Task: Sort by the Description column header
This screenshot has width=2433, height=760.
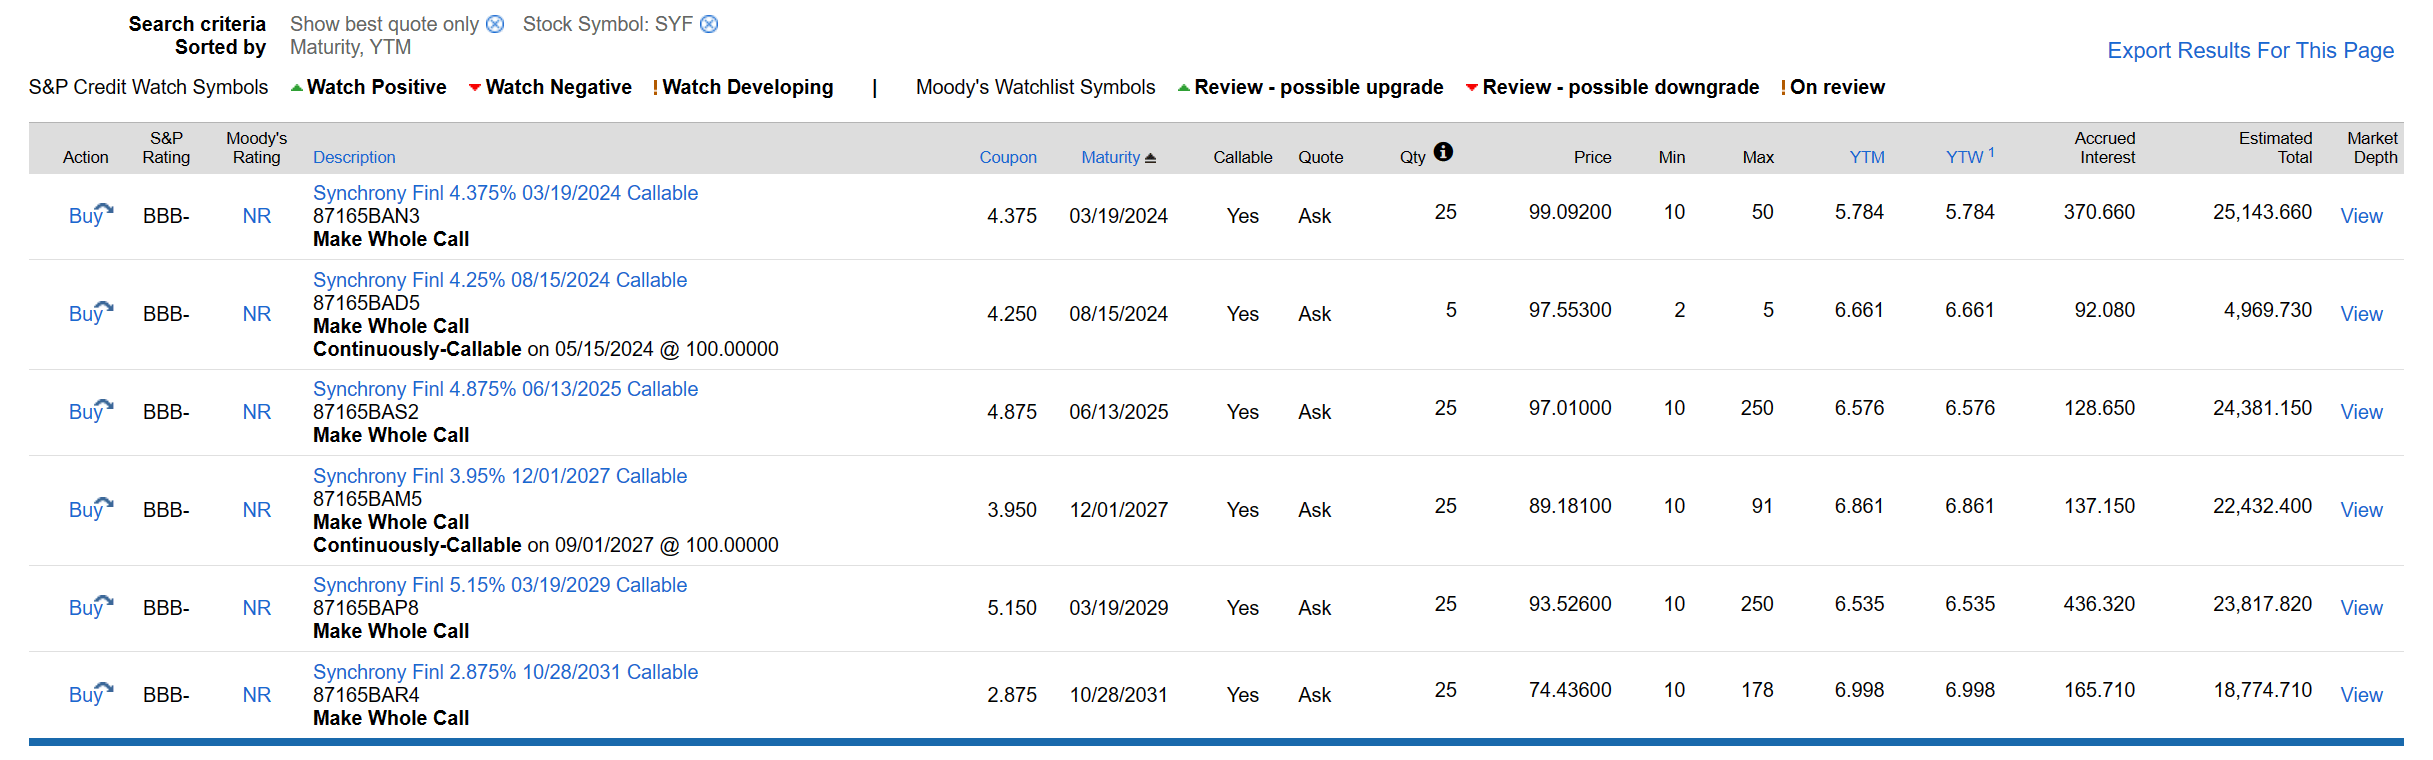Action: pyautogui.click(x=354, y=157)
